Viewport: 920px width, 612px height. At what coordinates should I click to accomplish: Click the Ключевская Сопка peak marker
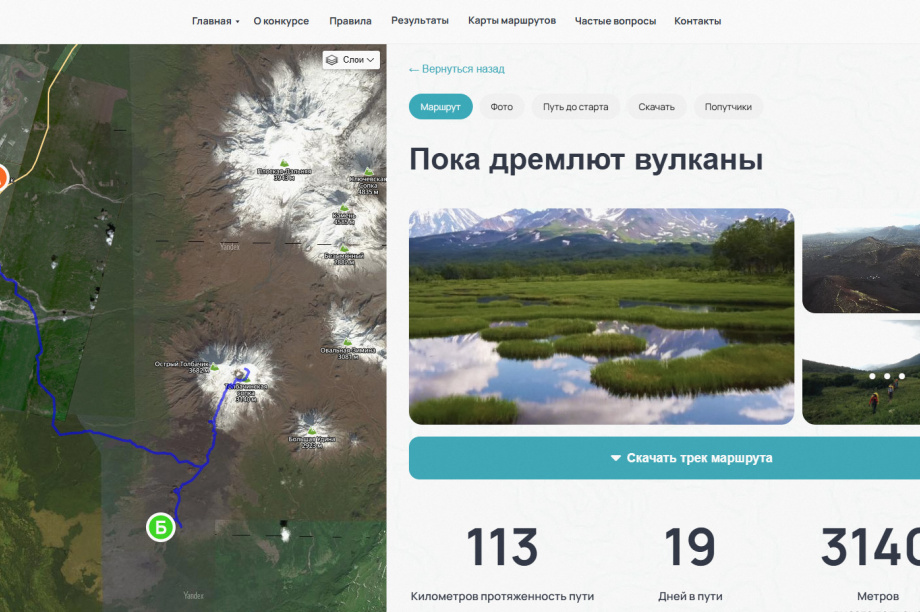pos(368,171)
